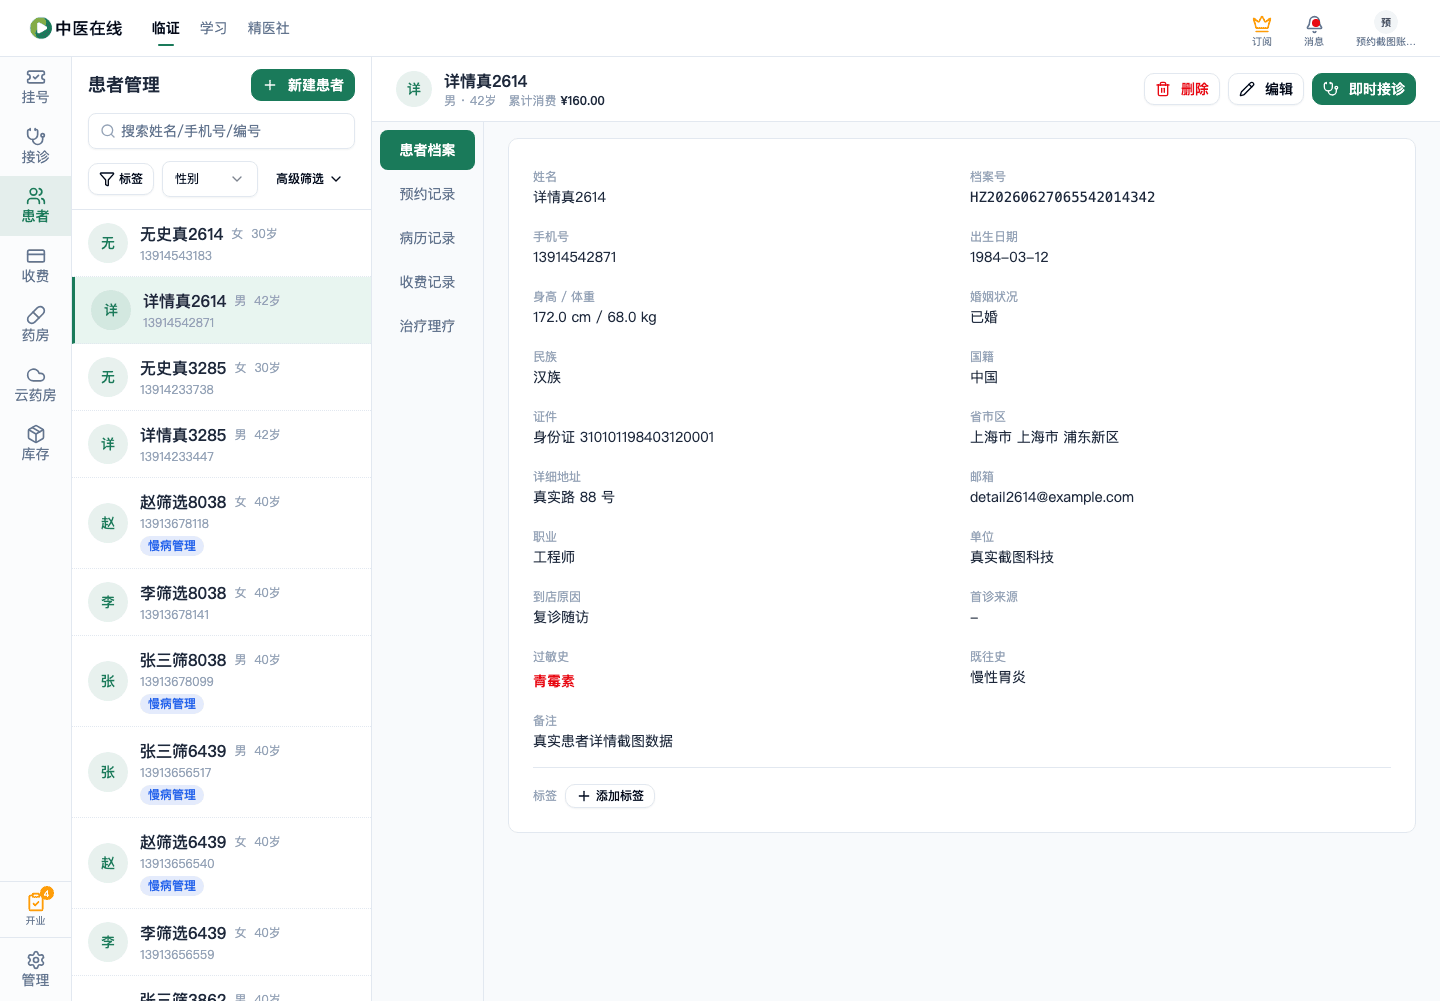The height and width of the screenshot is (1001, 1440).
Task: Click phone number 13914542871 in profile
Action: click(x=575, y=257)
